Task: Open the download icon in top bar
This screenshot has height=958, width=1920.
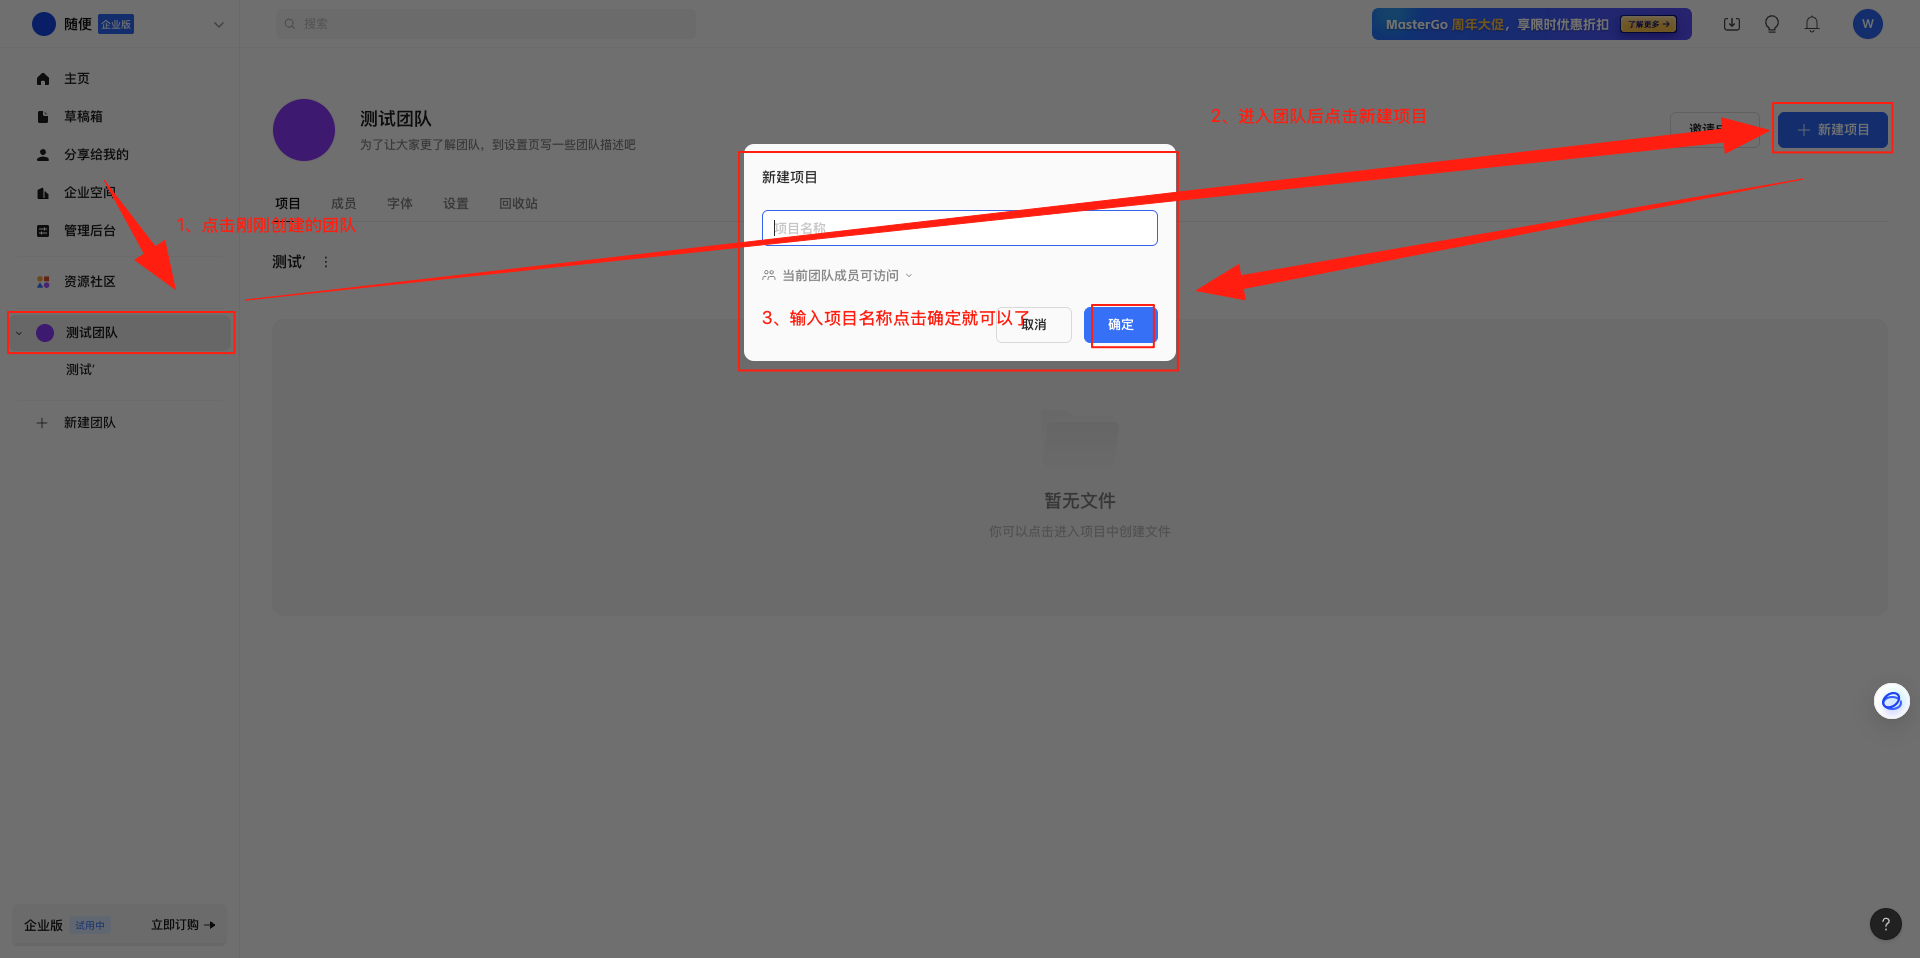Action: tap(1732, 24)
